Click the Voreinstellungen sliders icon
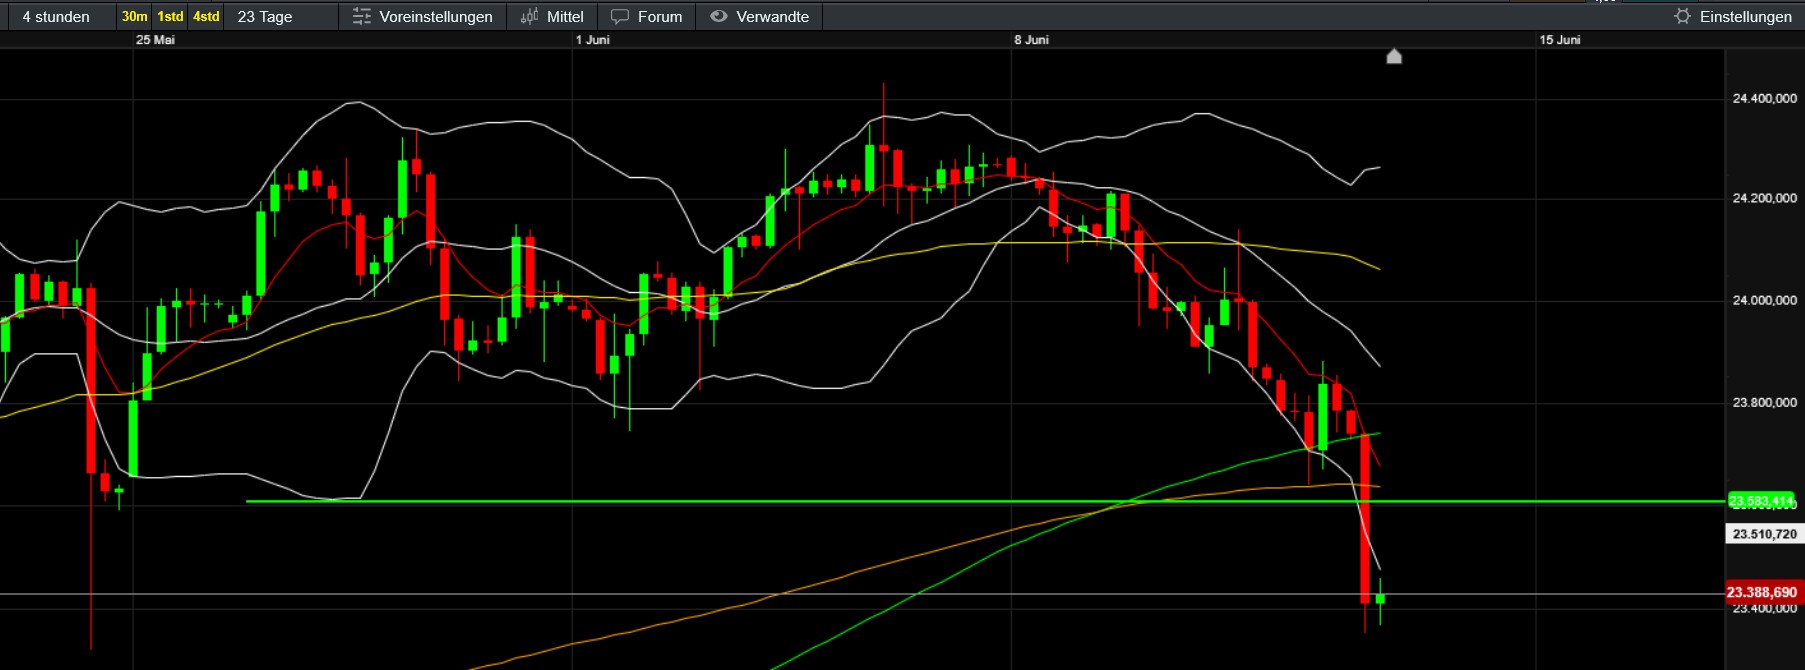The image size is (1805, 670). pos(362,17)
